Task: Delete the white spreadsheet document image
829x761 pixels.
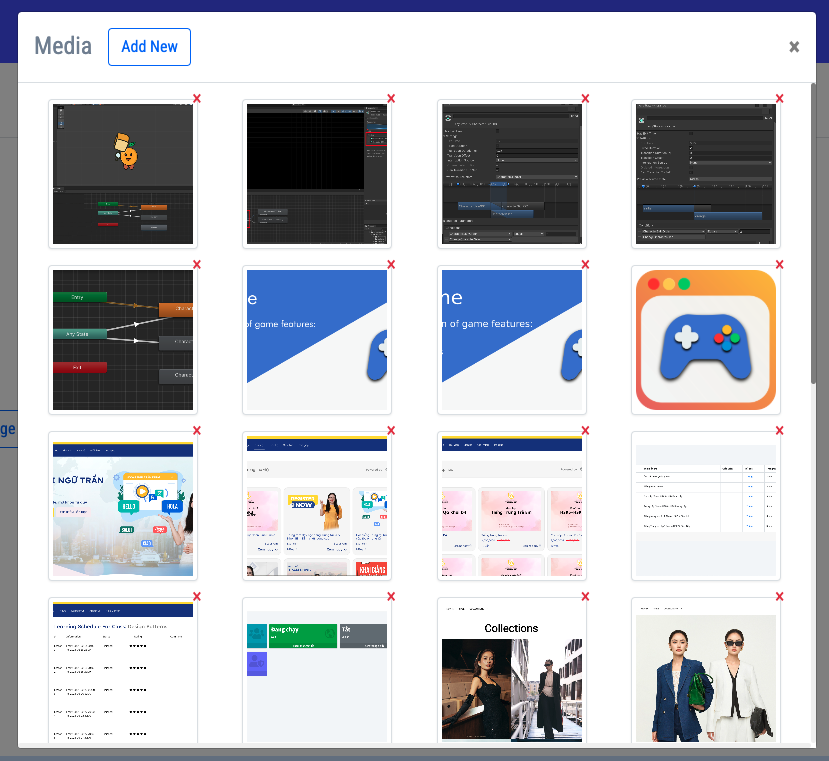Action: point(778,430)
